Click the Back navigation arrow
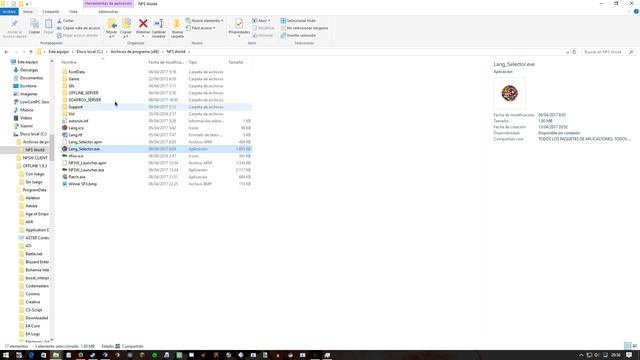This screenshot has height=360, width=640. coord(6,52)
